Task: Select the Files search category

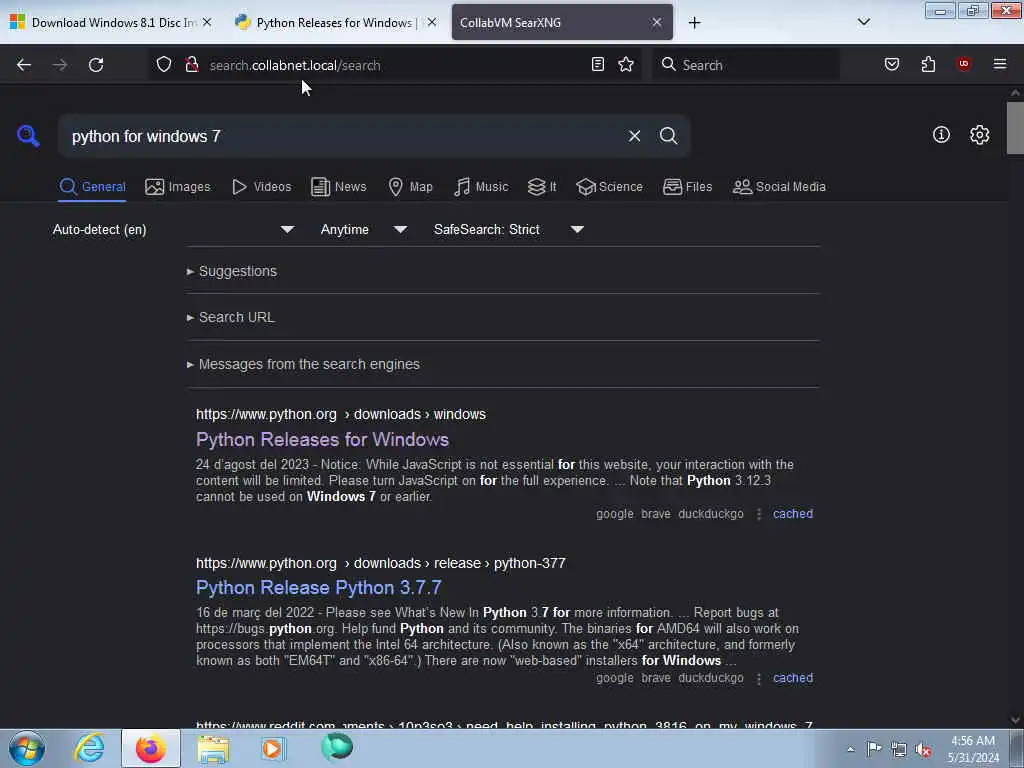Action: [688, 187]
